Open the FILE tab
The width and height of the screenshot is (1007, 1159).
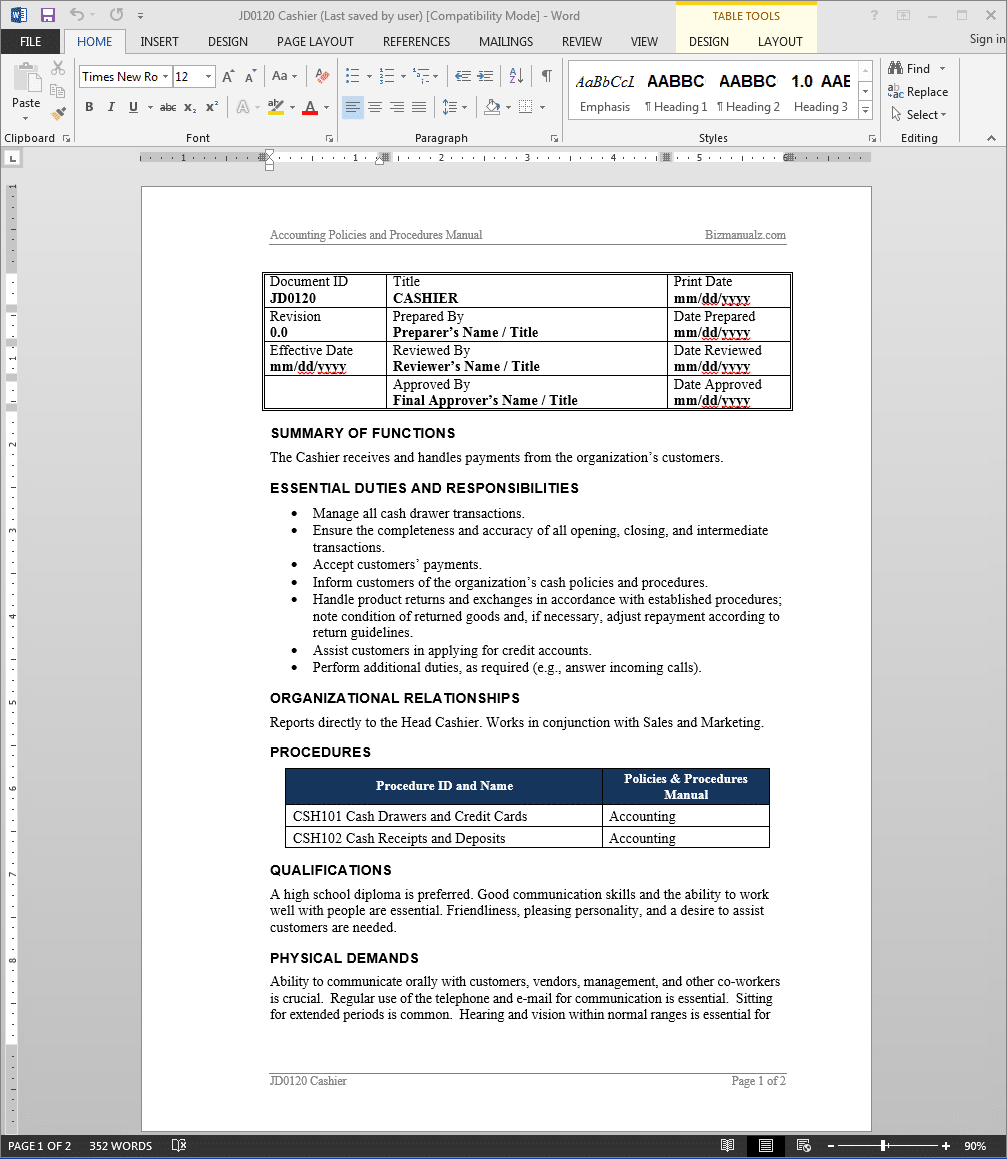pos(30,41)
